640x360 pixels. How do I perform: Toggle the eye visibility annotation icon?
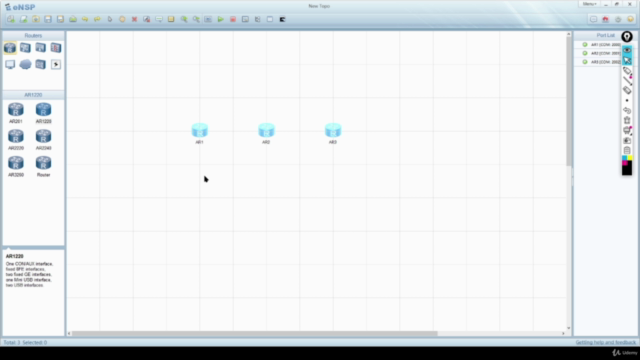[627, 50]
